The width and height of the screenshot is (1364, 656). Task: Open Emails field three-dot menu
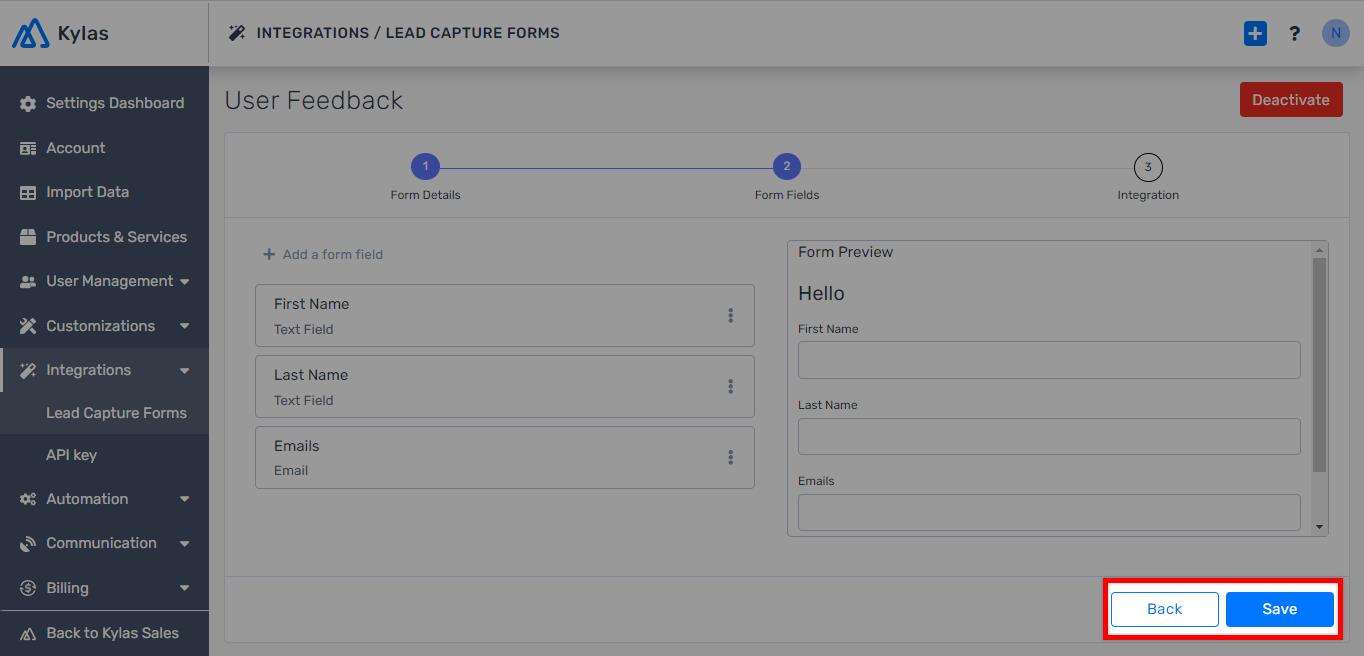pyautogui.click(x=731, y=457)
